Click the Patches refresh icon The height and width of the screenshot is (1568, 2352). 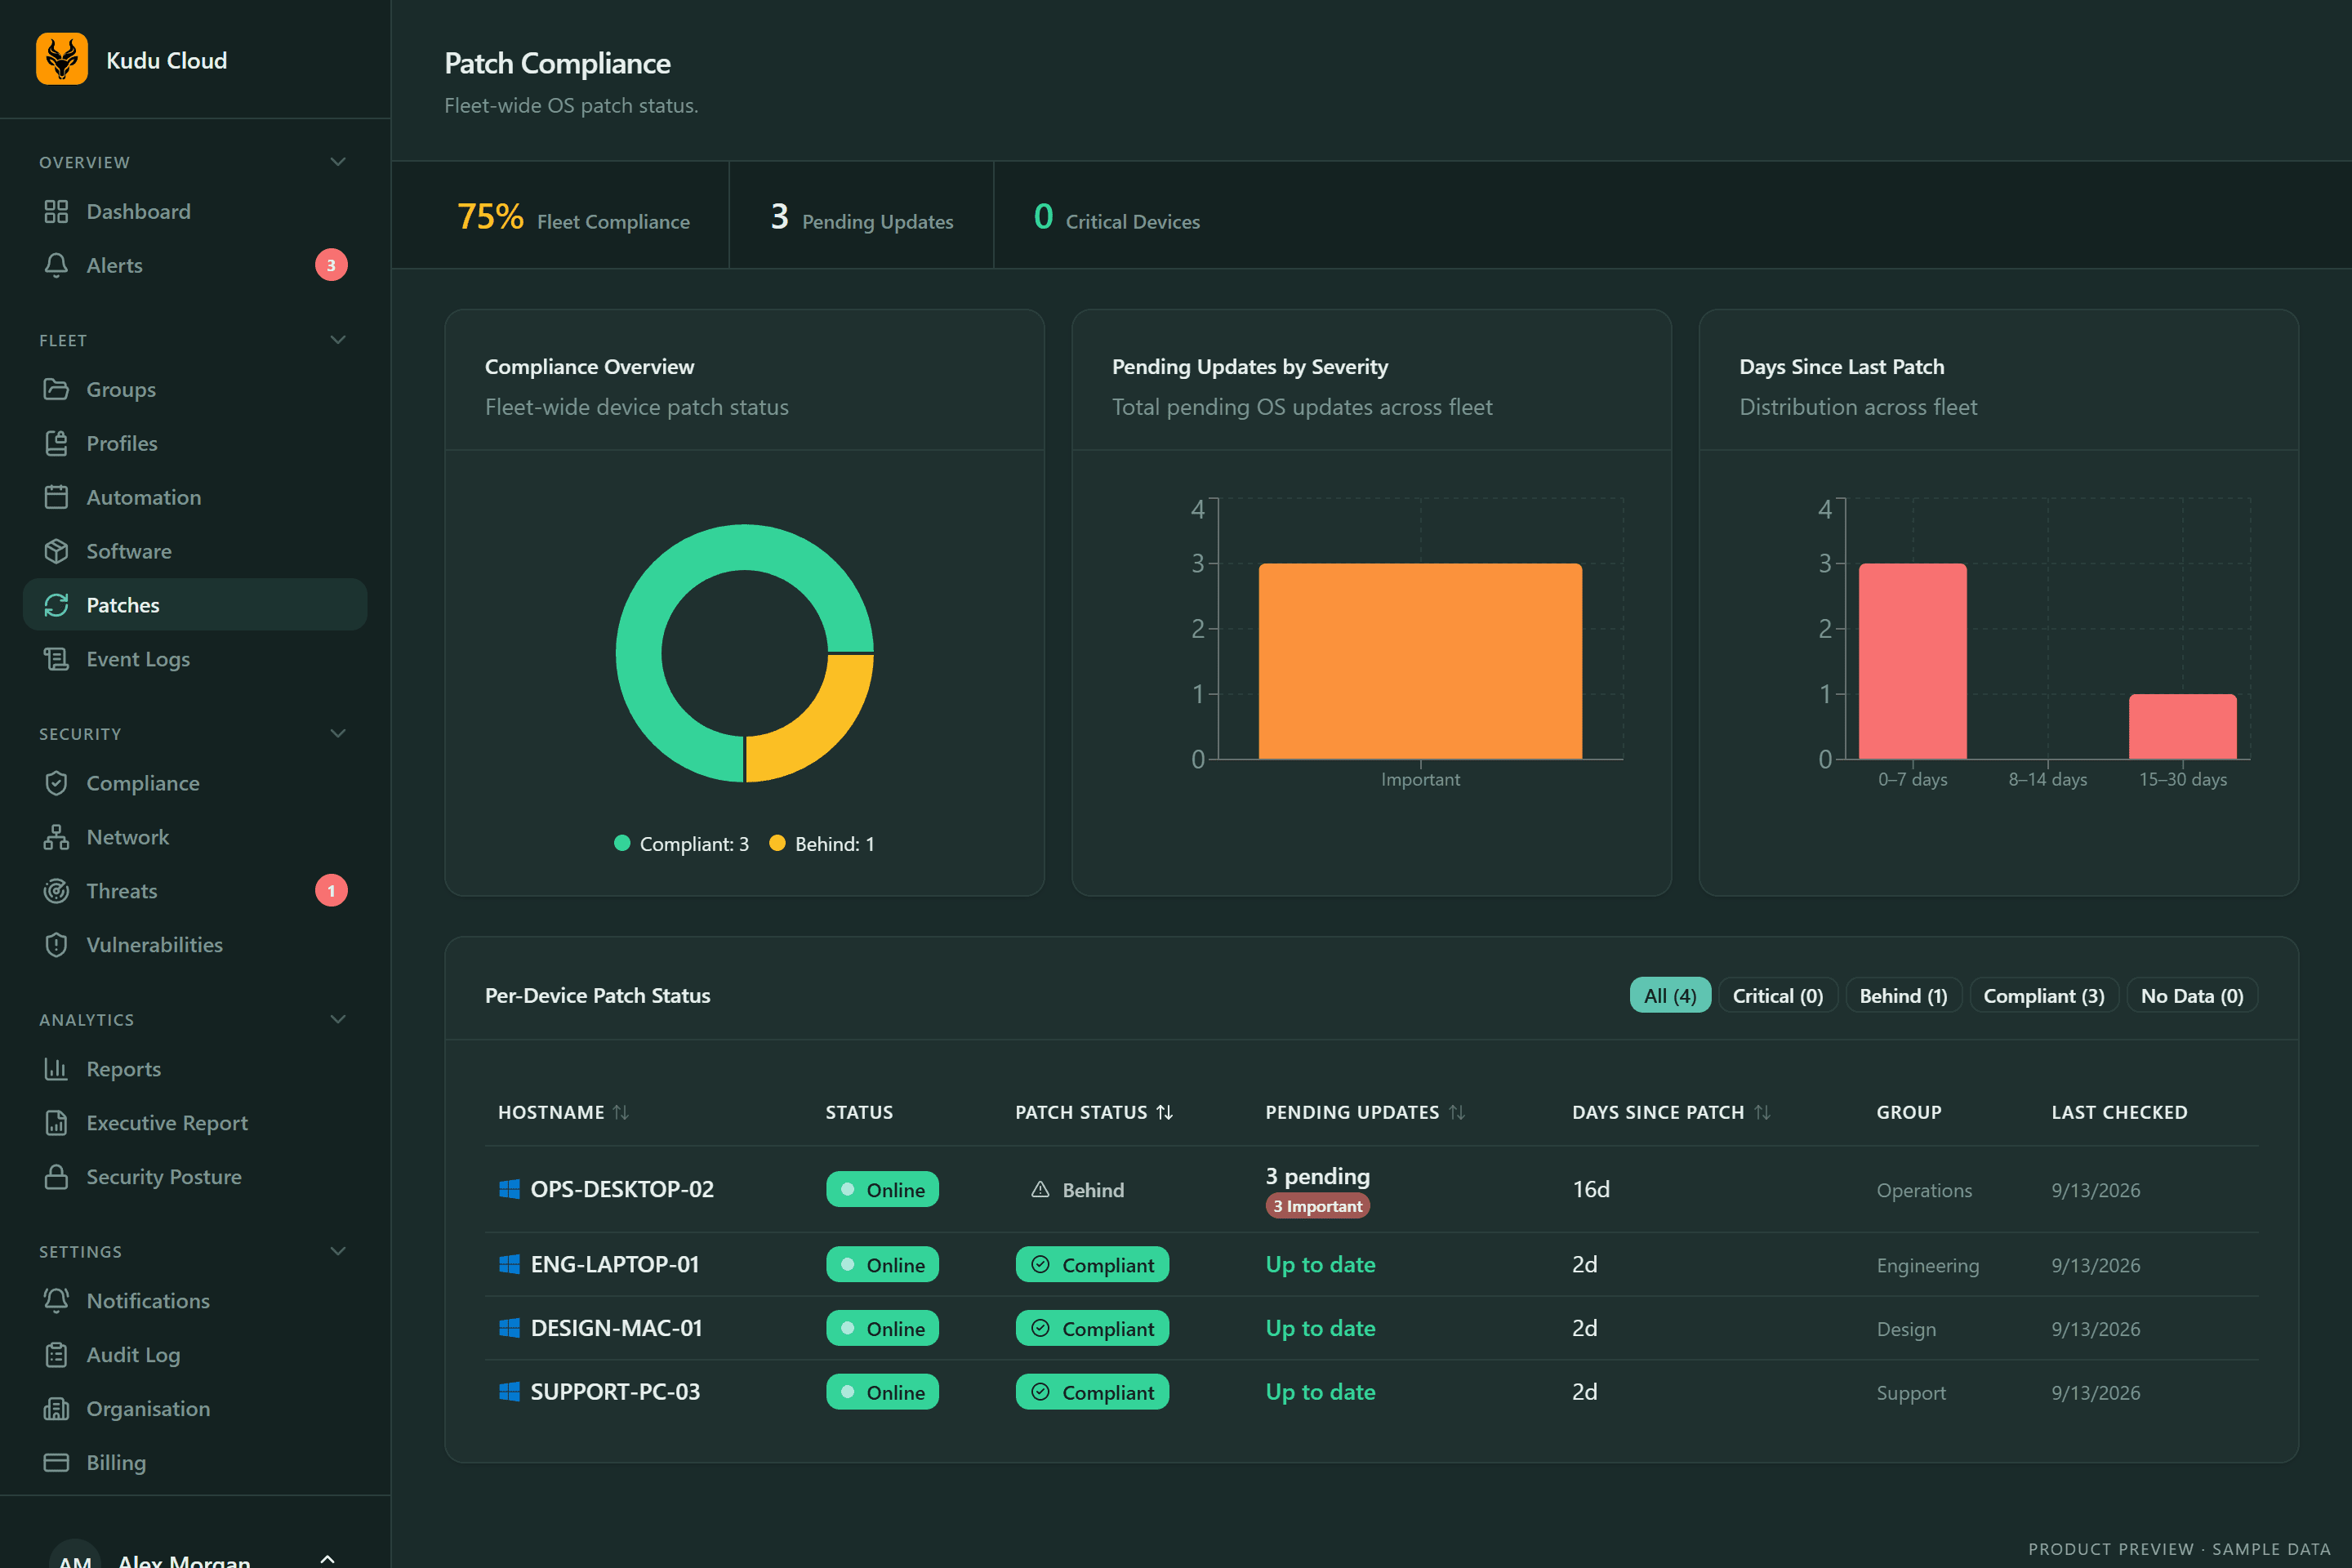pos(56,605)
